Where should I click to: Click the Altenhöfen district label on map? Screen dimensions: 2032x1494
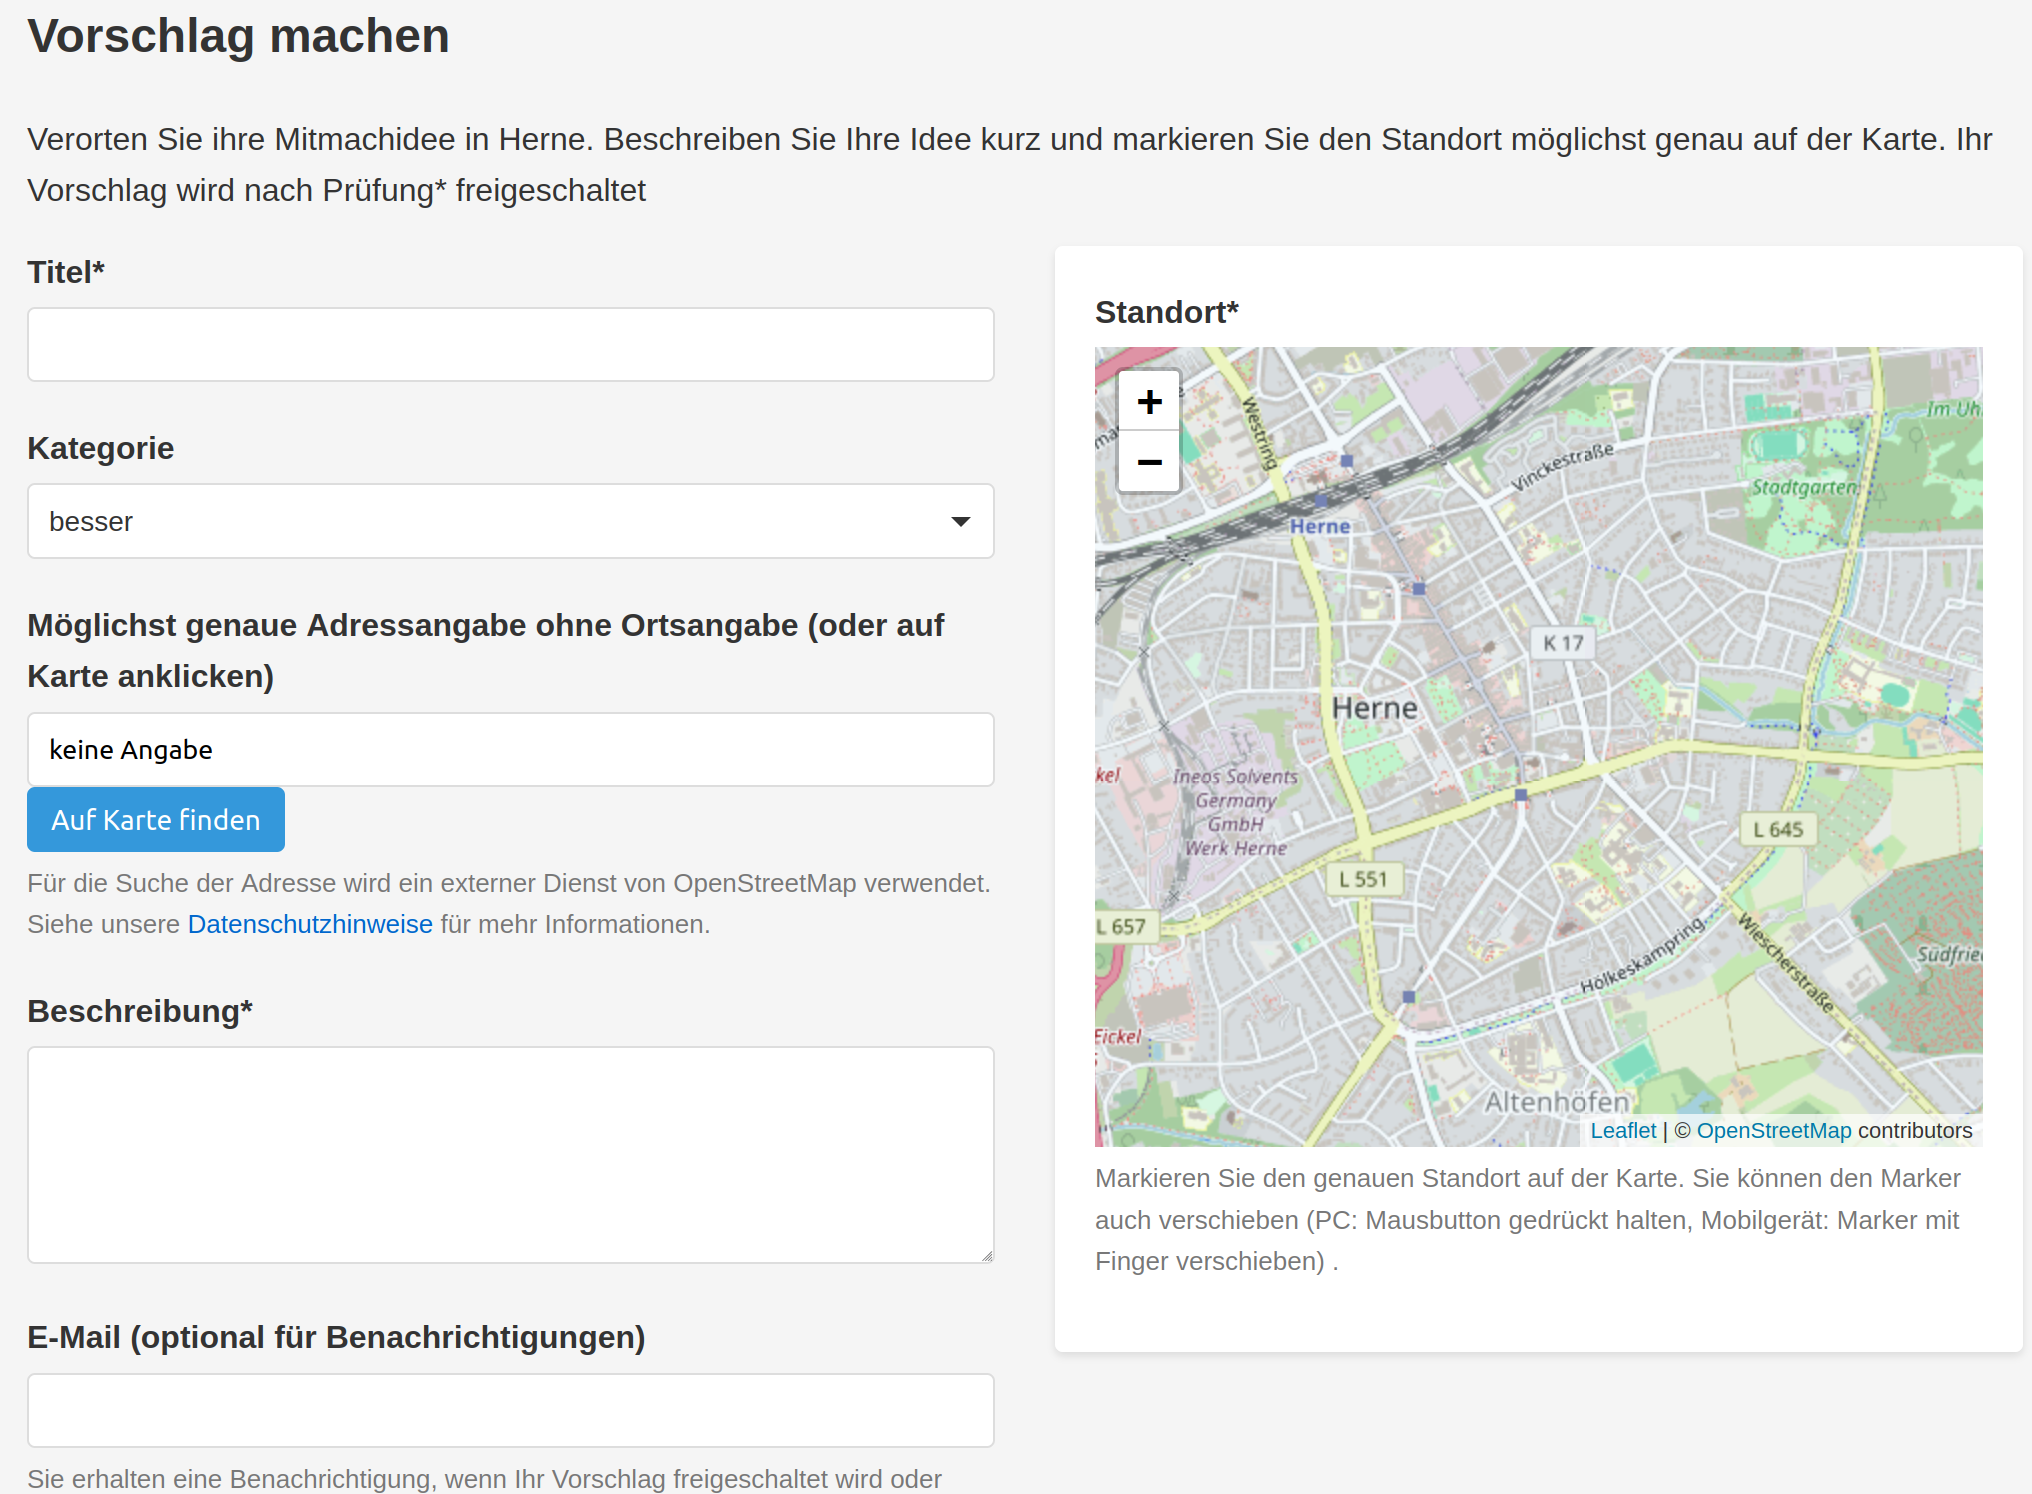point(1556,1101)
